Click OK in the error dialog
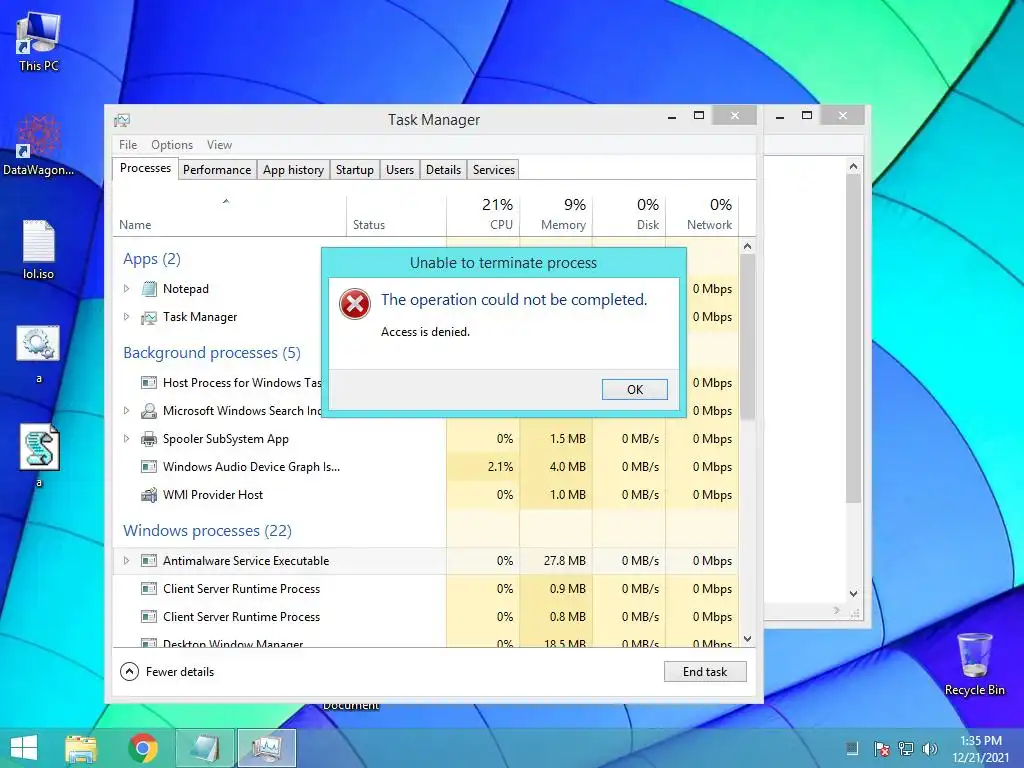The width and height of the screenshot is (1024, 768). (x=634, y=389)
